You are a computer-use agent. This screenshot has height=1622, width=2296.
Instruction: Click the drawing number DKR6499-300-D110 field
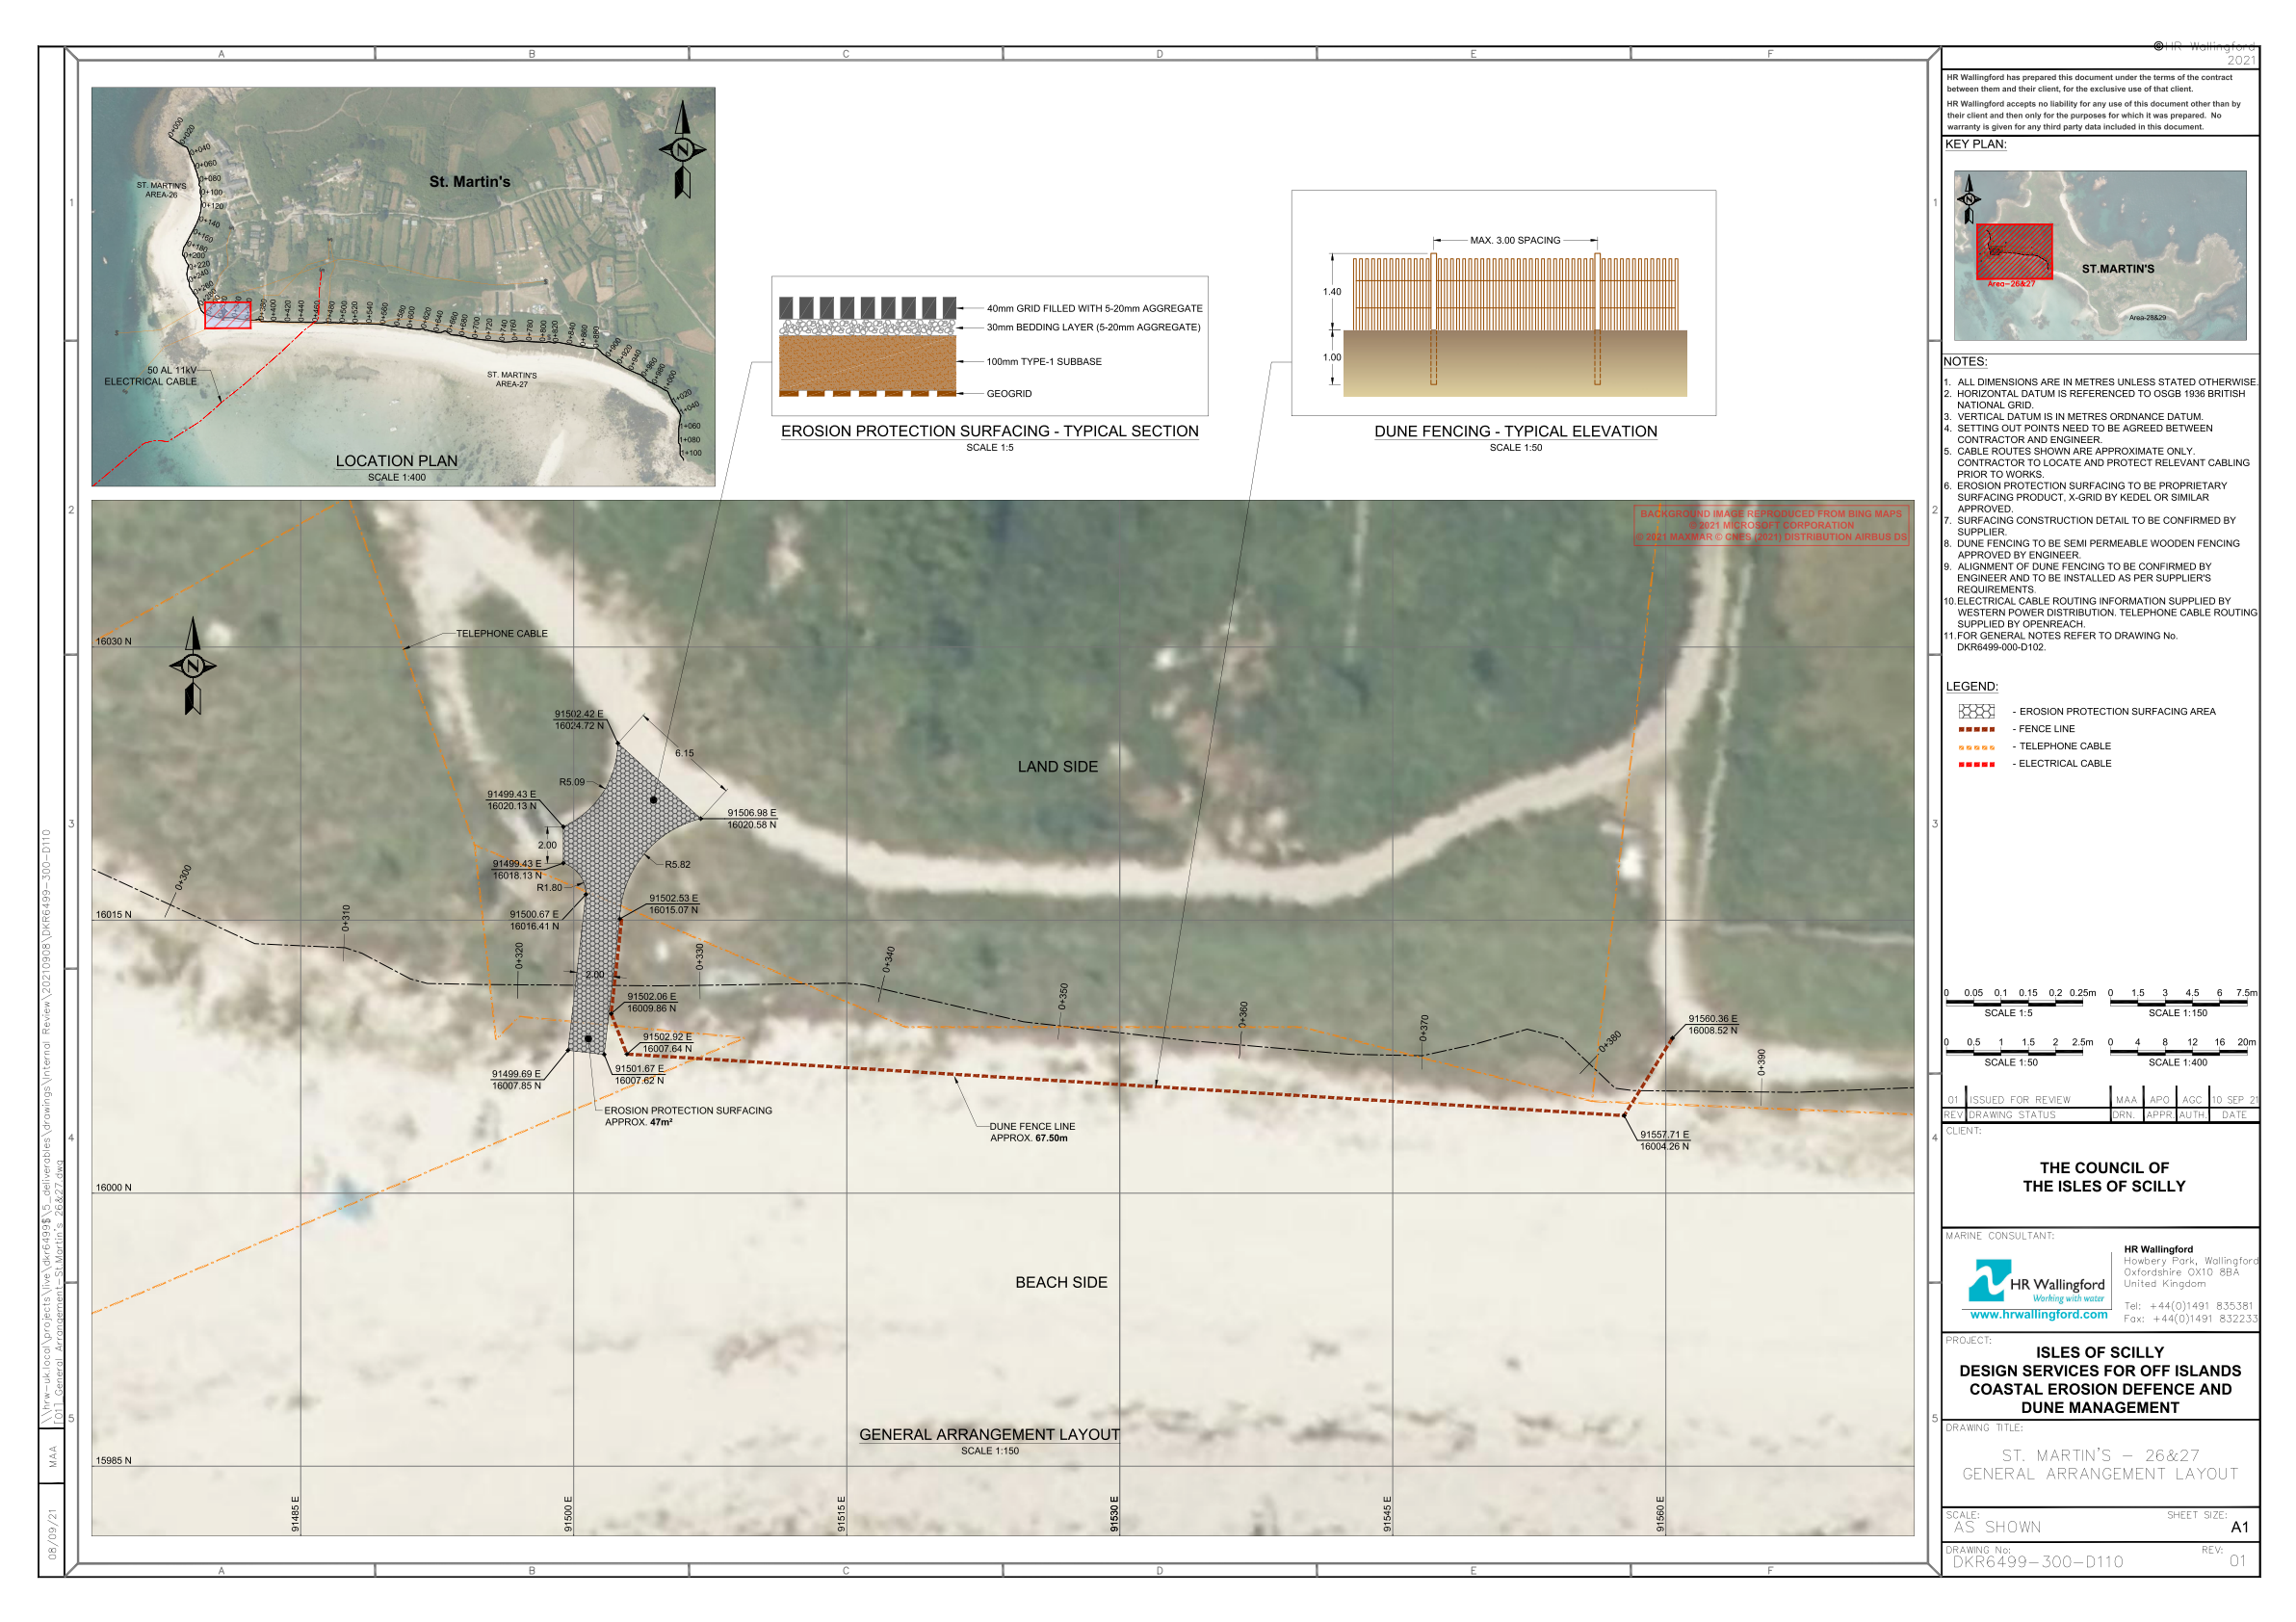pos(2038,1561)
